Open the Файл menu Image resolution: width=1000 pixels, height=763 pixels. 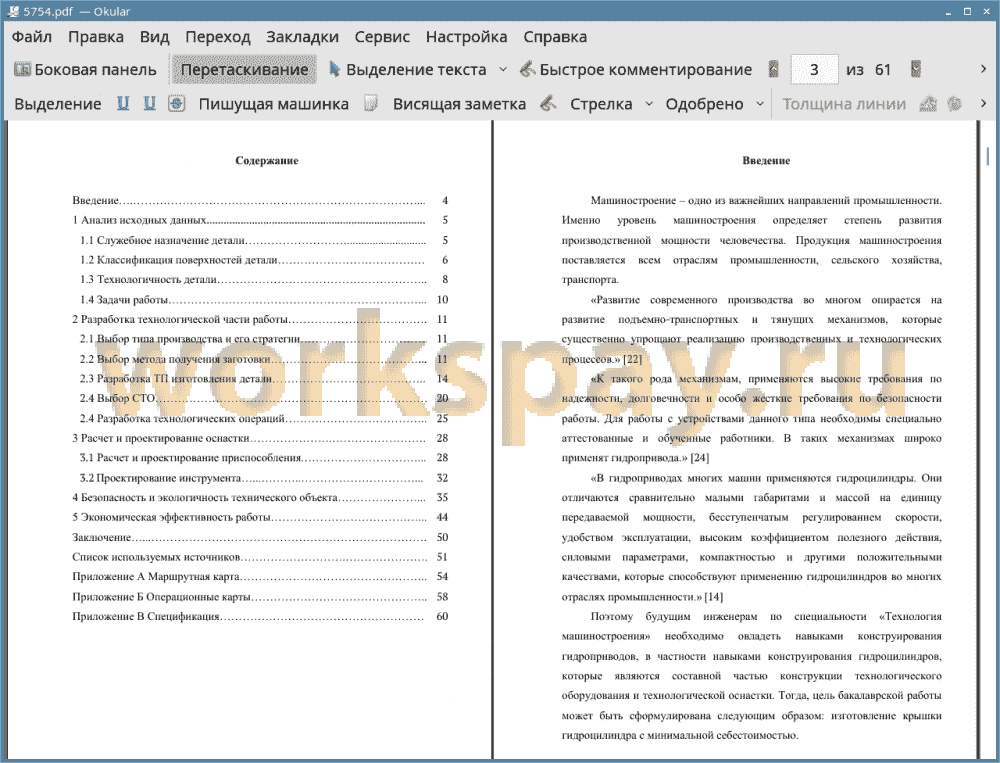32,37
